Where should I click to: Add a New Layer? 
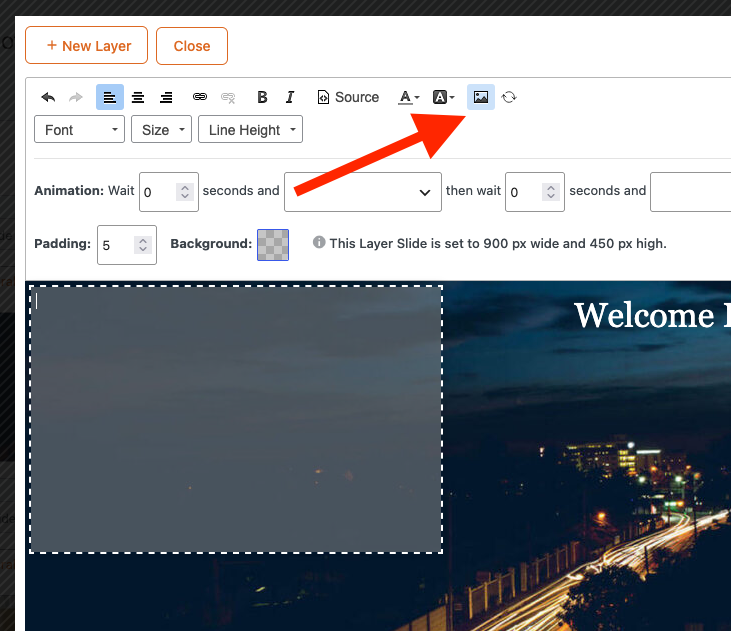point(87,45)
